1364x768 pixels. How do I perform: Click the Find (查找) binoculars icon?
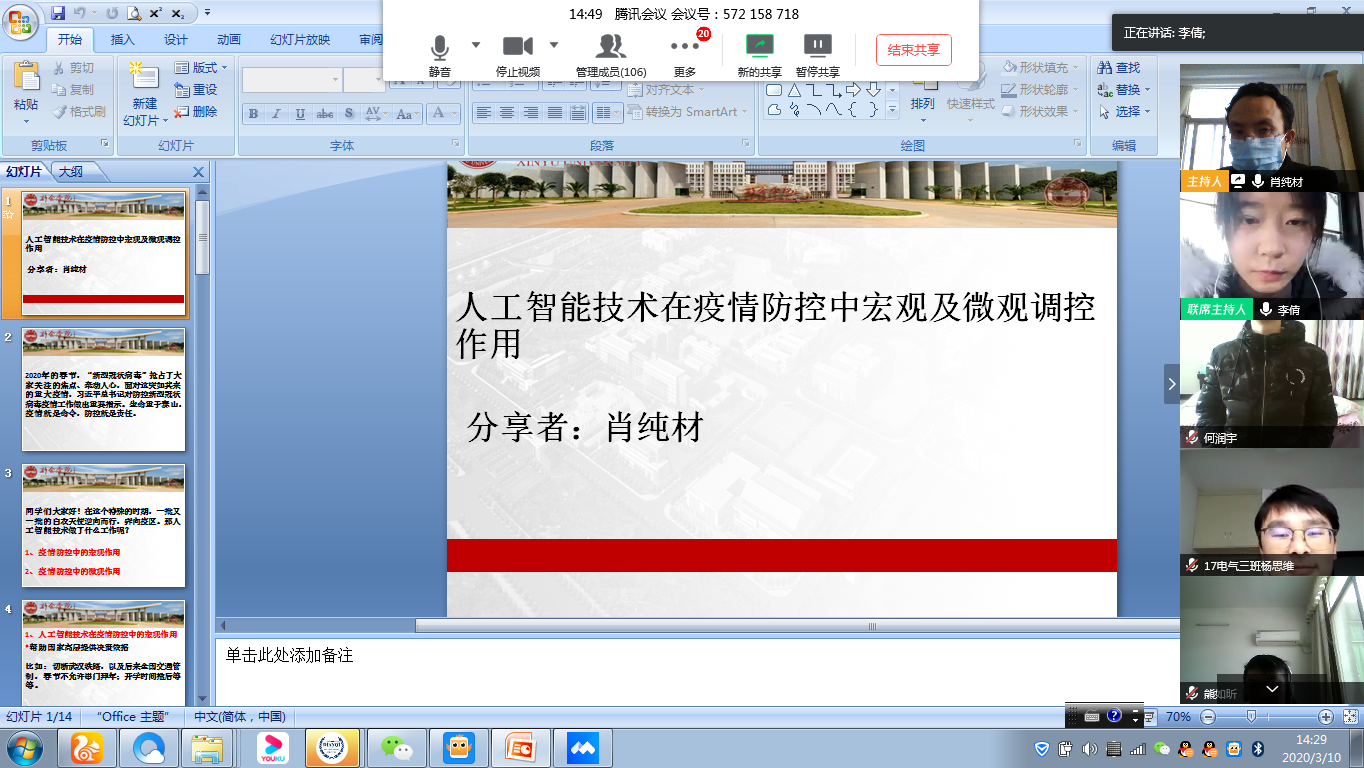click(1105, 68)
